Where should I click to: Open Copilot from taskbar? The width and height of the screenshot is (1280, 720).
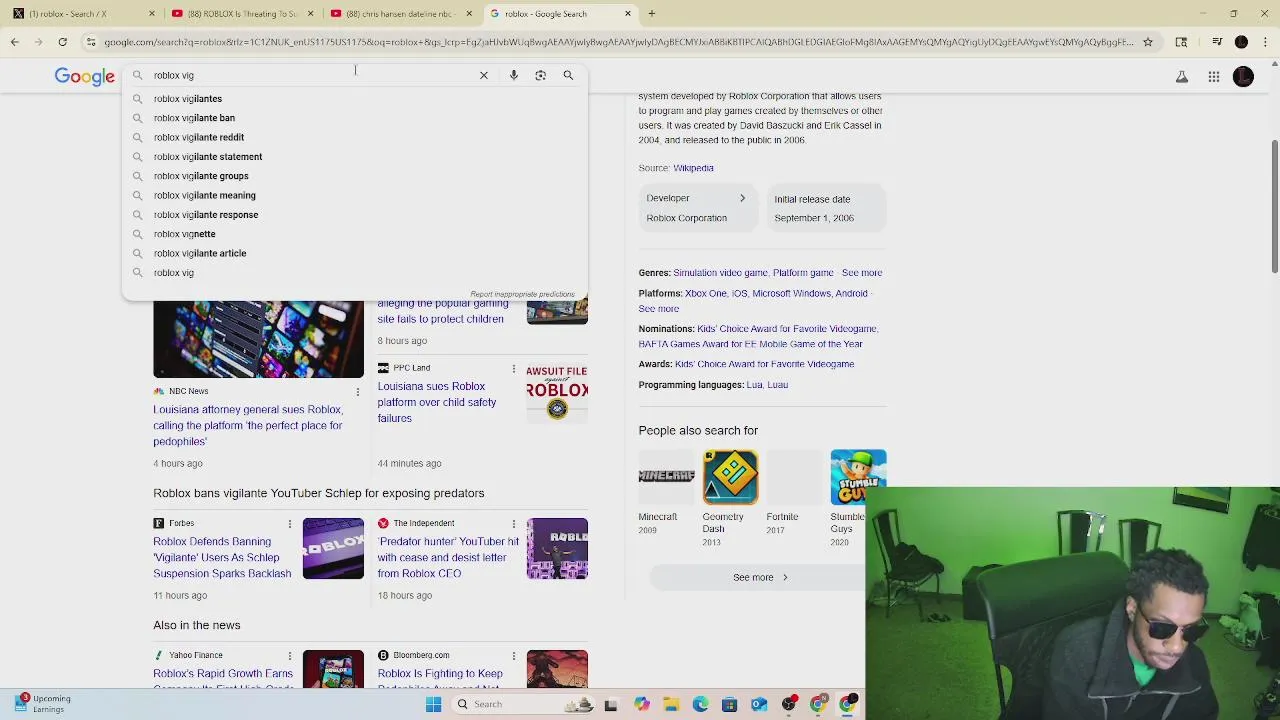[641, 704]
